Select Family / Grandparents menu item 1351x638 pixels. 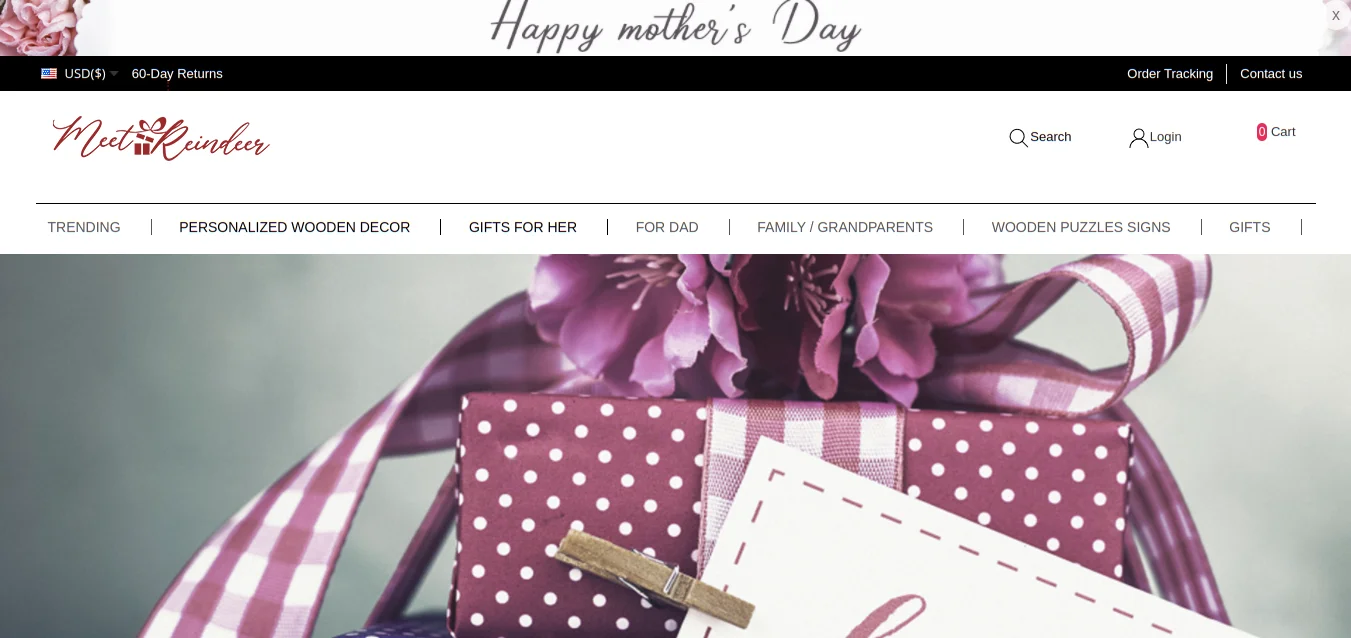pos(845,227)
